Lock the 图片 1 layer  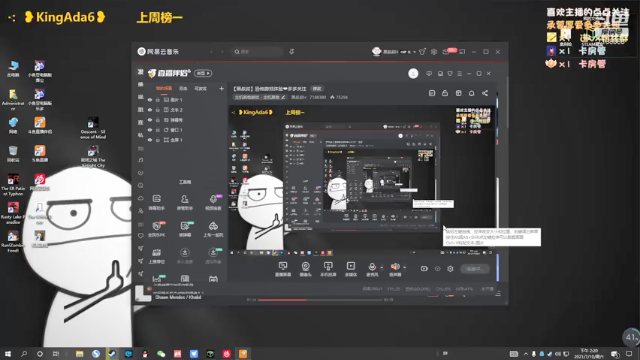coord(158,100)
